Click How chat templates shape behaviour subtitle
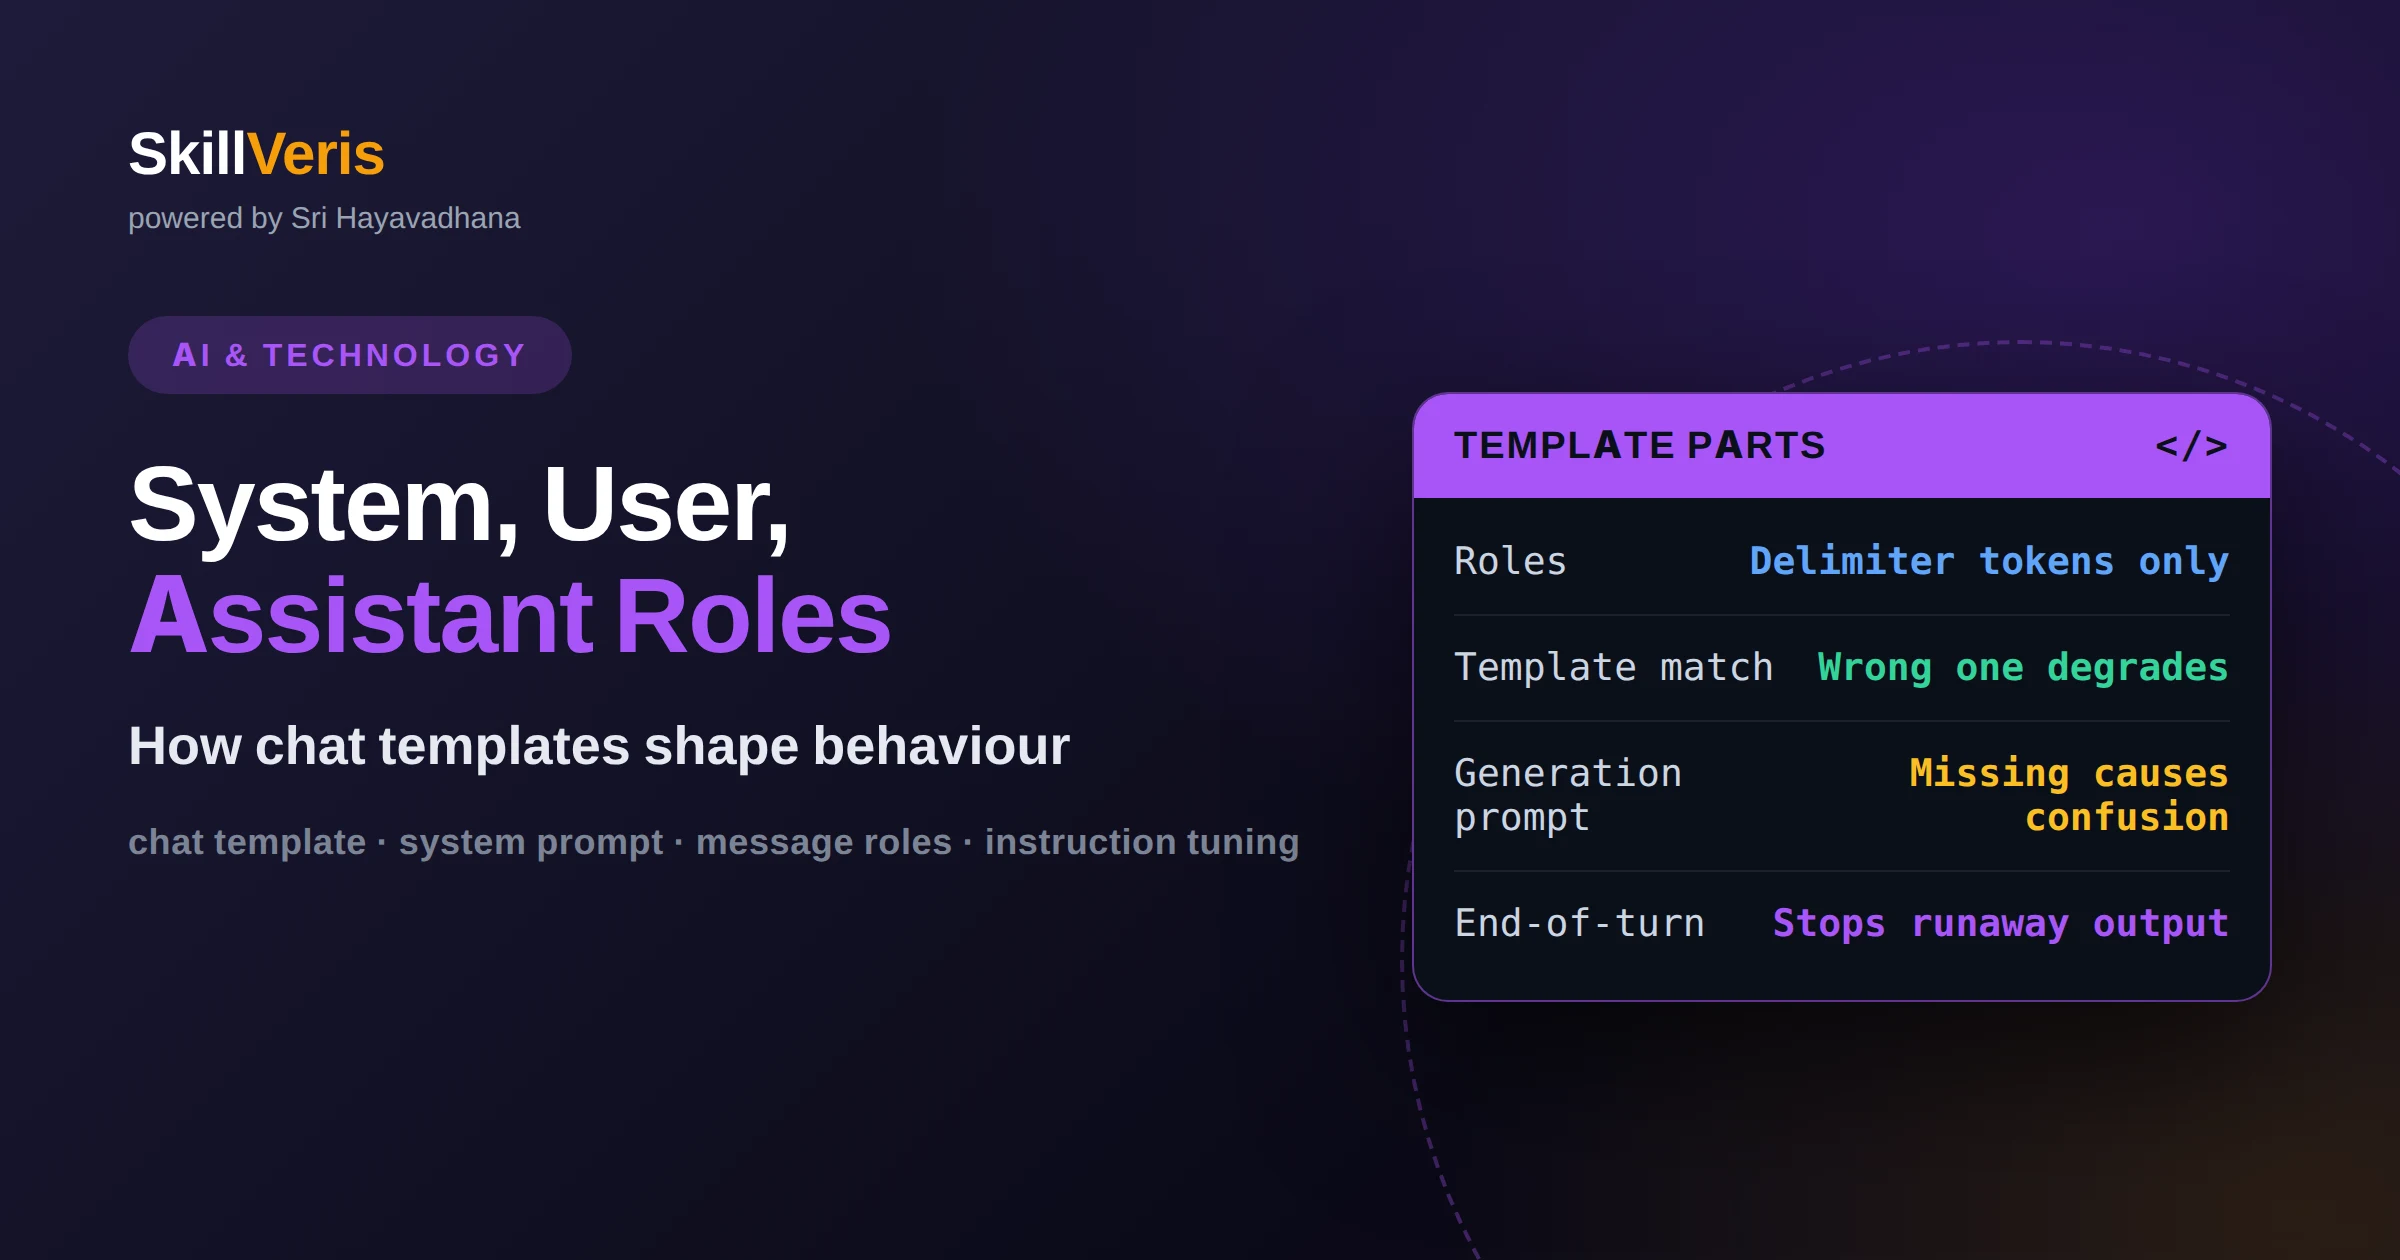The image size is (2400, 1260). (x=599, y=746)
